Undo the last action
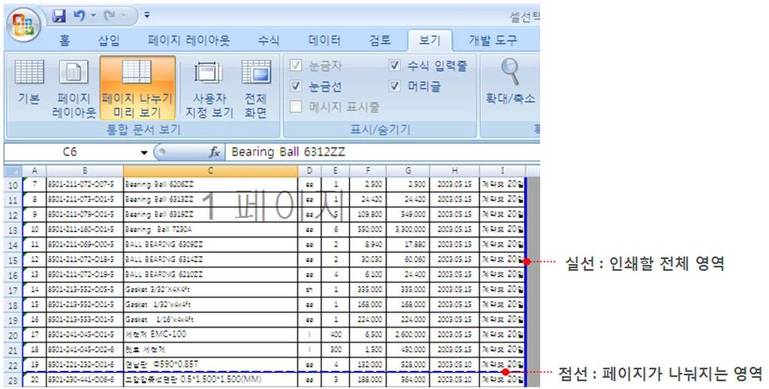Viewport: 769px width, 389px height. coord(79,16)
